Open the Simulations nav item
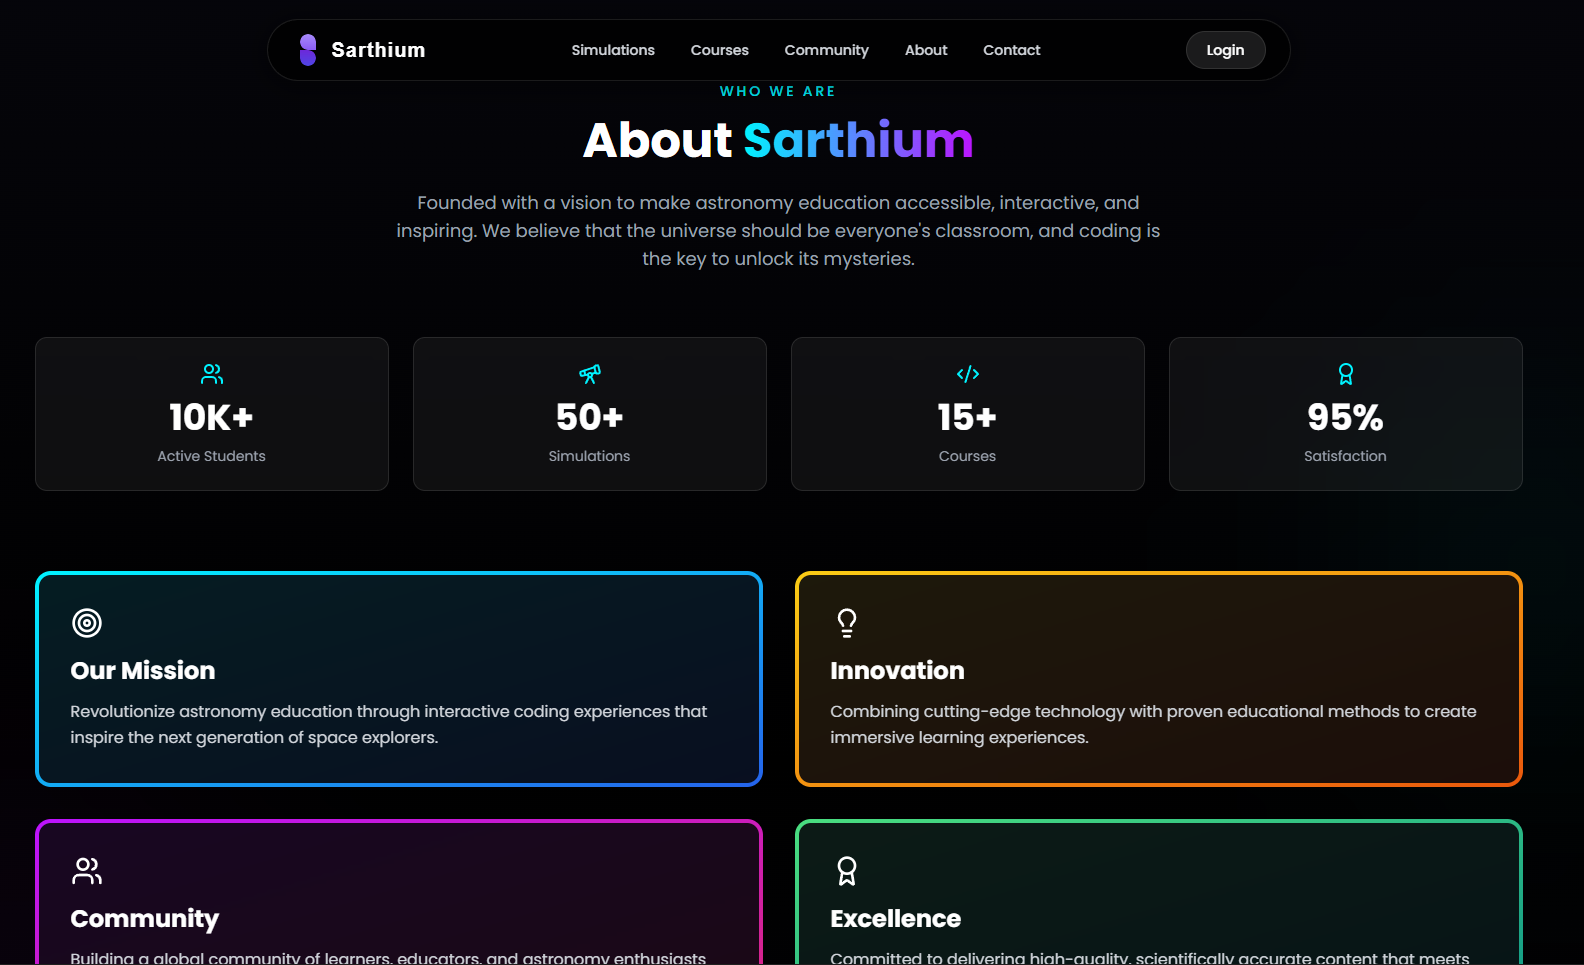Viewport: 1584px width, 965px height. (x=613, y=50)
